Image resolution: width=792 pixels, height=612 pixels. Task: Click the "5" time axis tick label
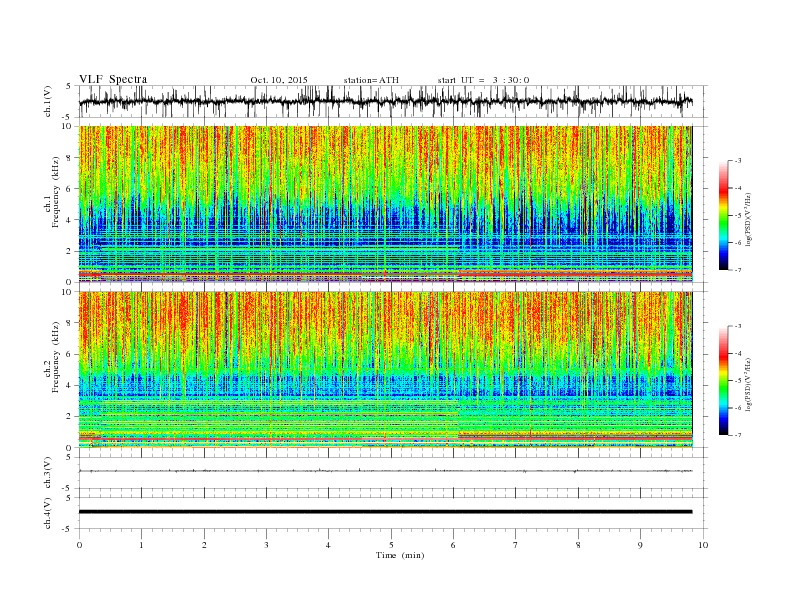coord(391,545)
